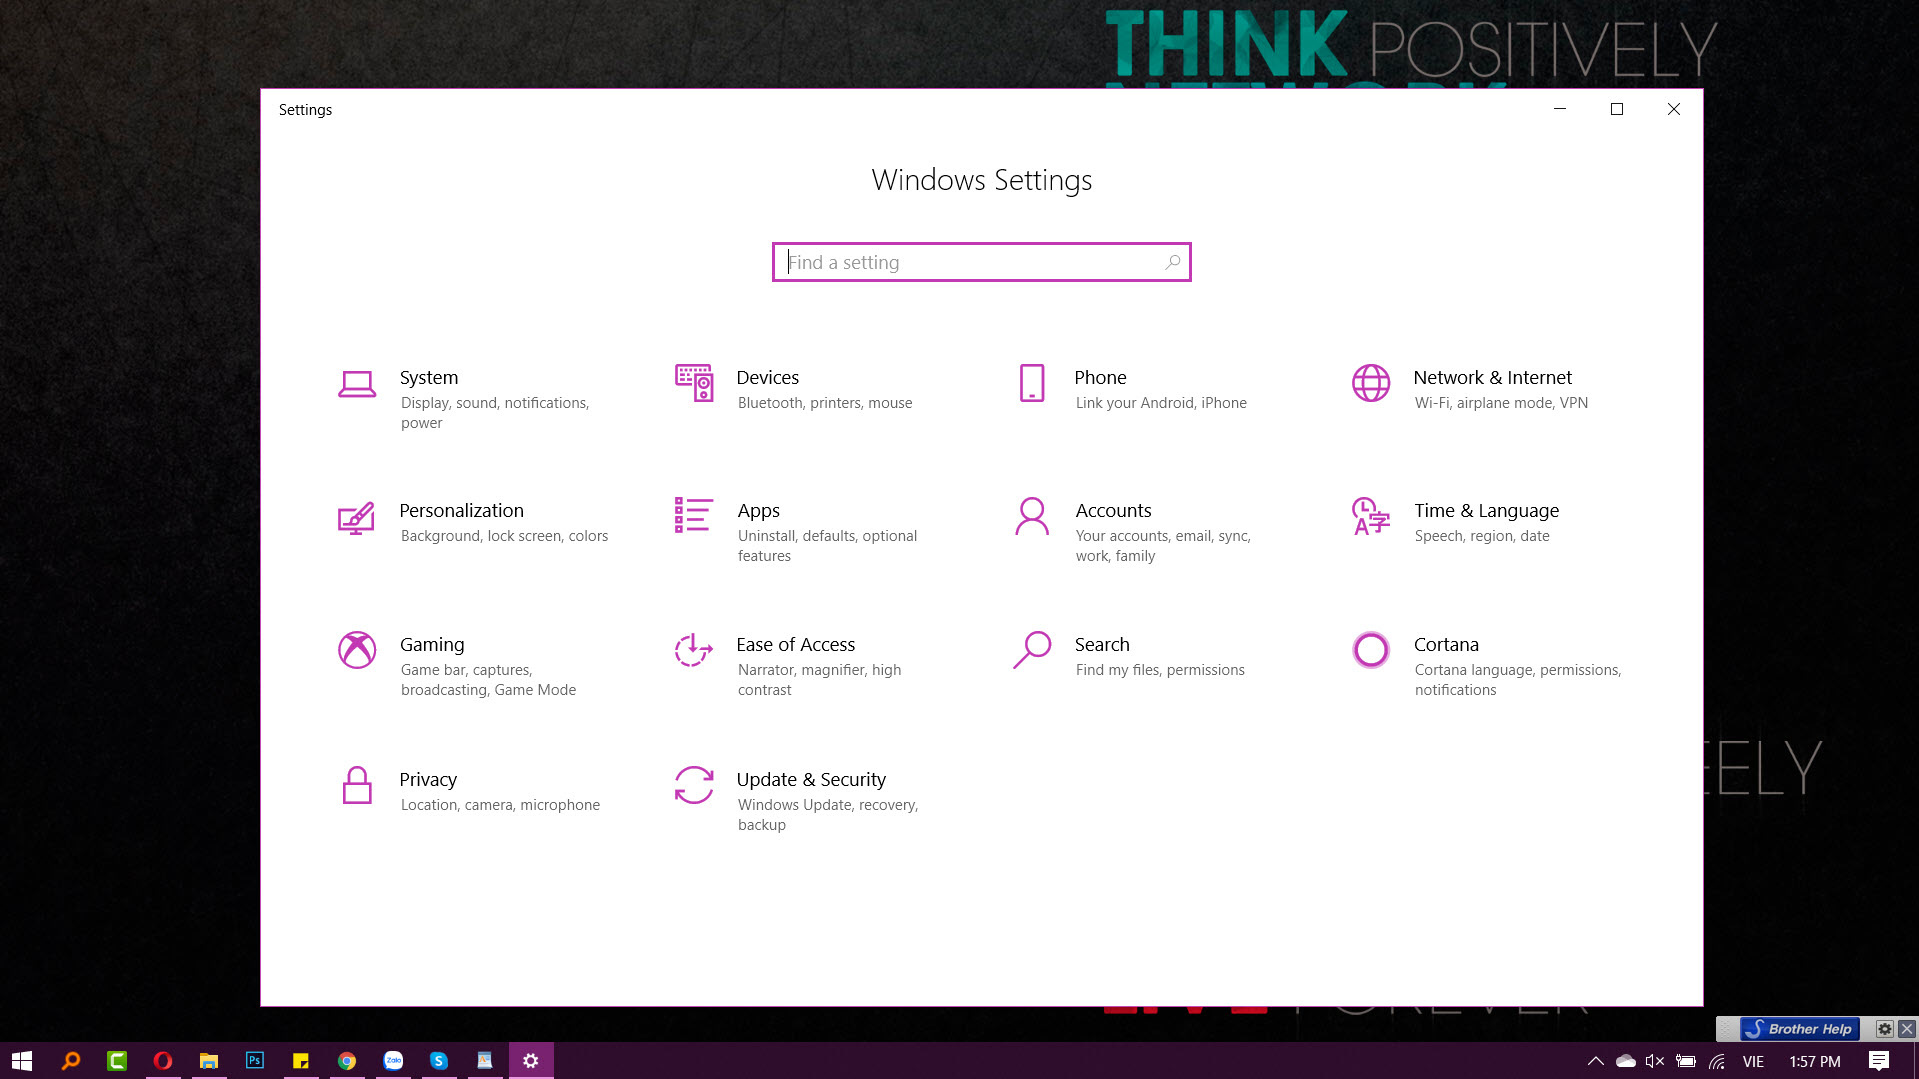
Task: Launch Photoshop from the taskbar
Action: (255, 1060)
